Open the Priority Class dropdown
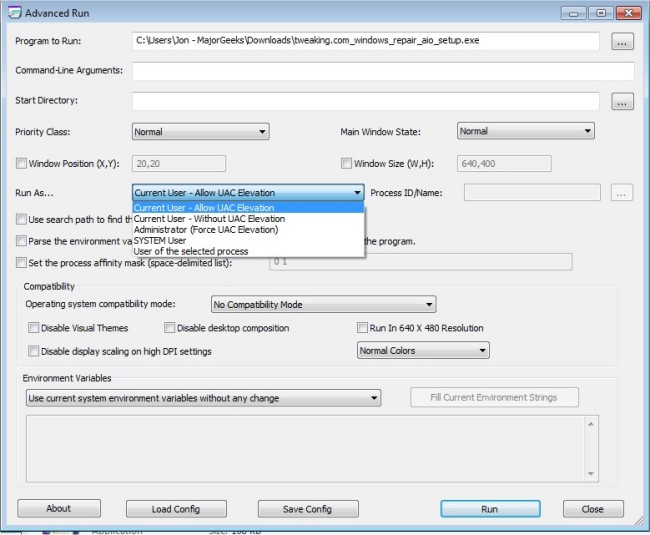This screenshot has height=535, width=650. pos(200,131)
